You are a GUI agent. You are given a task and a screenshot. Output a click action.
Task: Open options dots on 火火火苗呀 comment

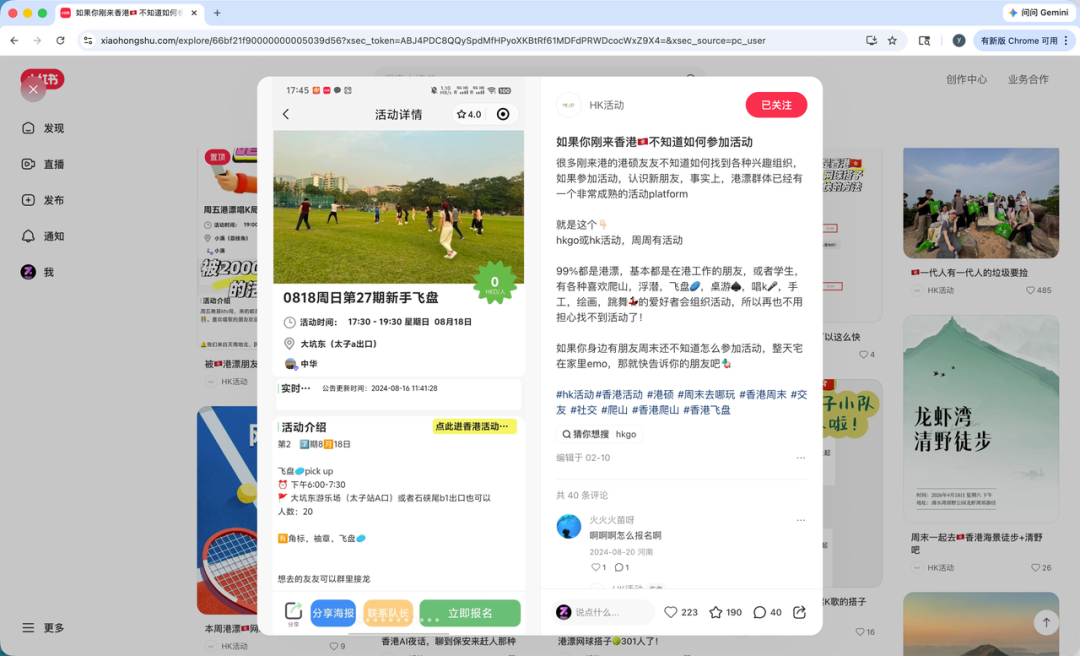tap(800, 520)
